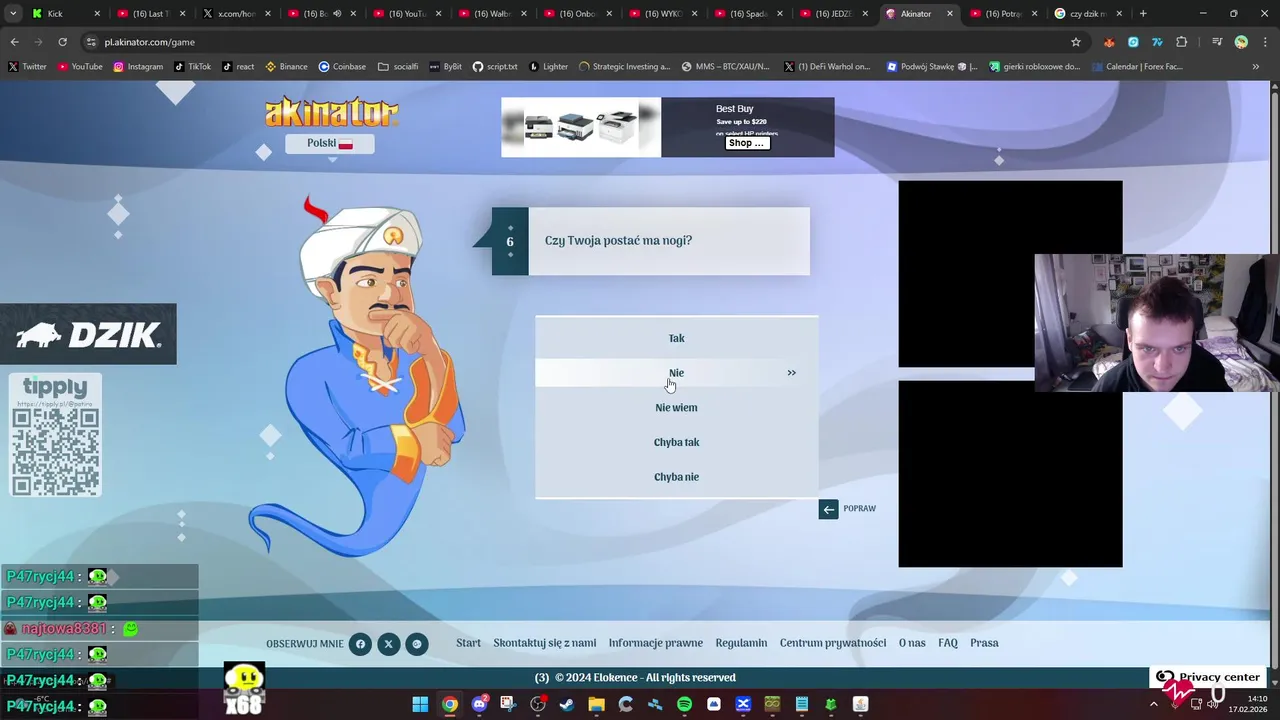Switch to the Kick browser tab
This screenshot has width=1280, height=720.
(66, 14)
